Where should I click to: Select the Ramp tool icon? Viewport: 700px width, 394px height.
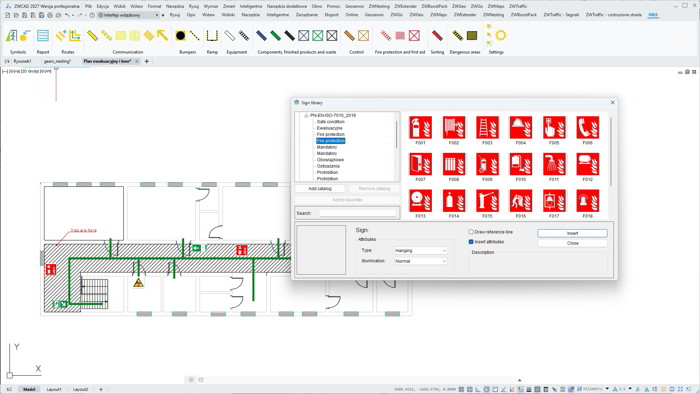(212, 35)
